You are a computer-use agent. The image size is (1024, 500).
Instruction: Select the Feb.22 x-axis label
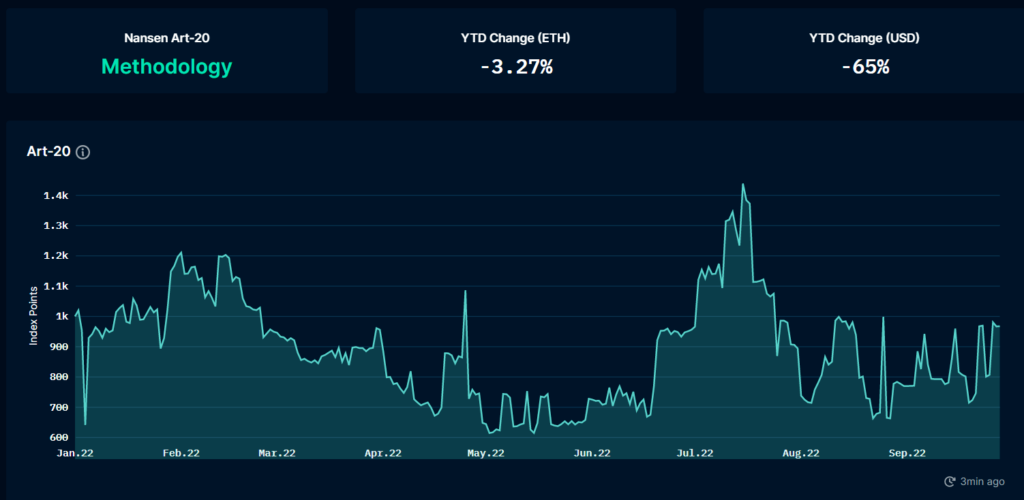click(x=180, y=453)
